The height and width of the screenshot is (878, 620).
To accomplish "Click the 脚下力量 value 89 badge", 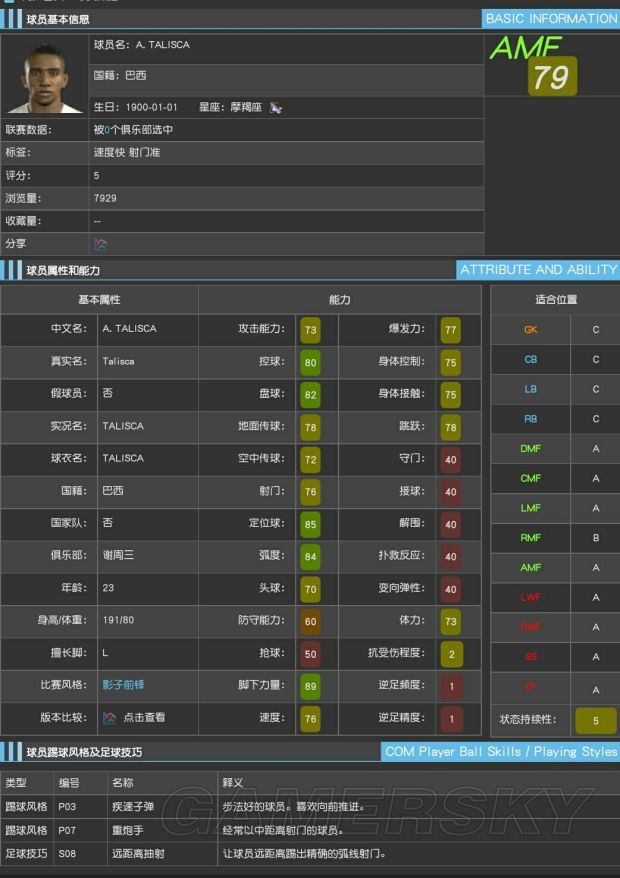I will click(x=310, y=686).
